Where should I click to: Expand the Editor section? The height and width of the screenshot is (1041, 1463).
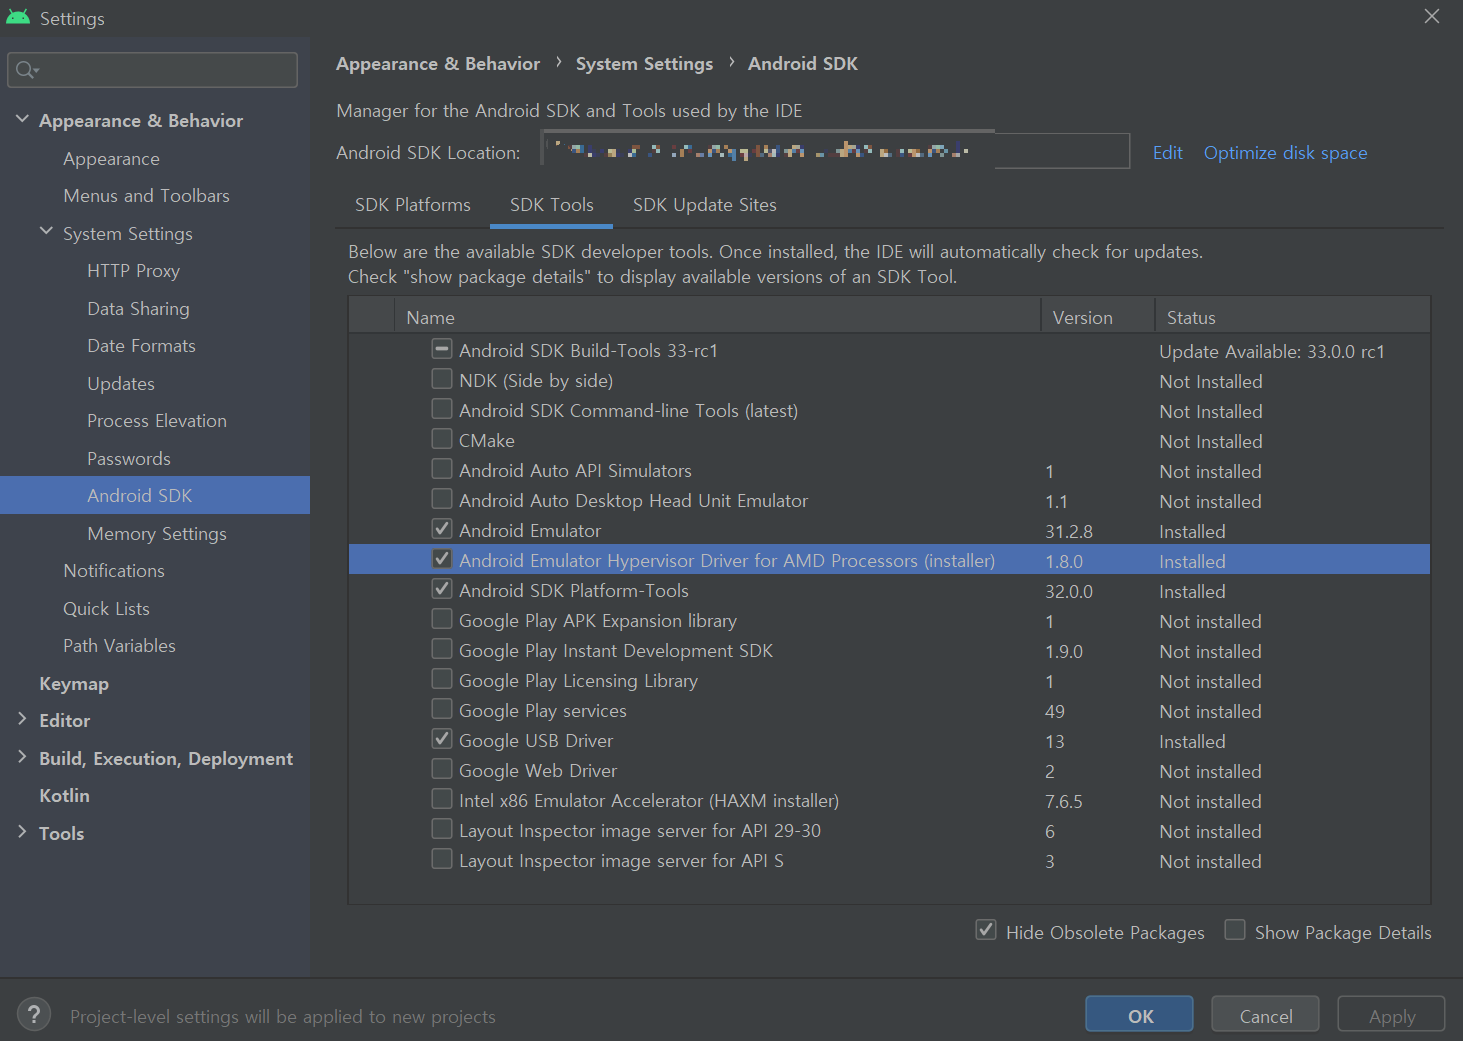point(22,719)
